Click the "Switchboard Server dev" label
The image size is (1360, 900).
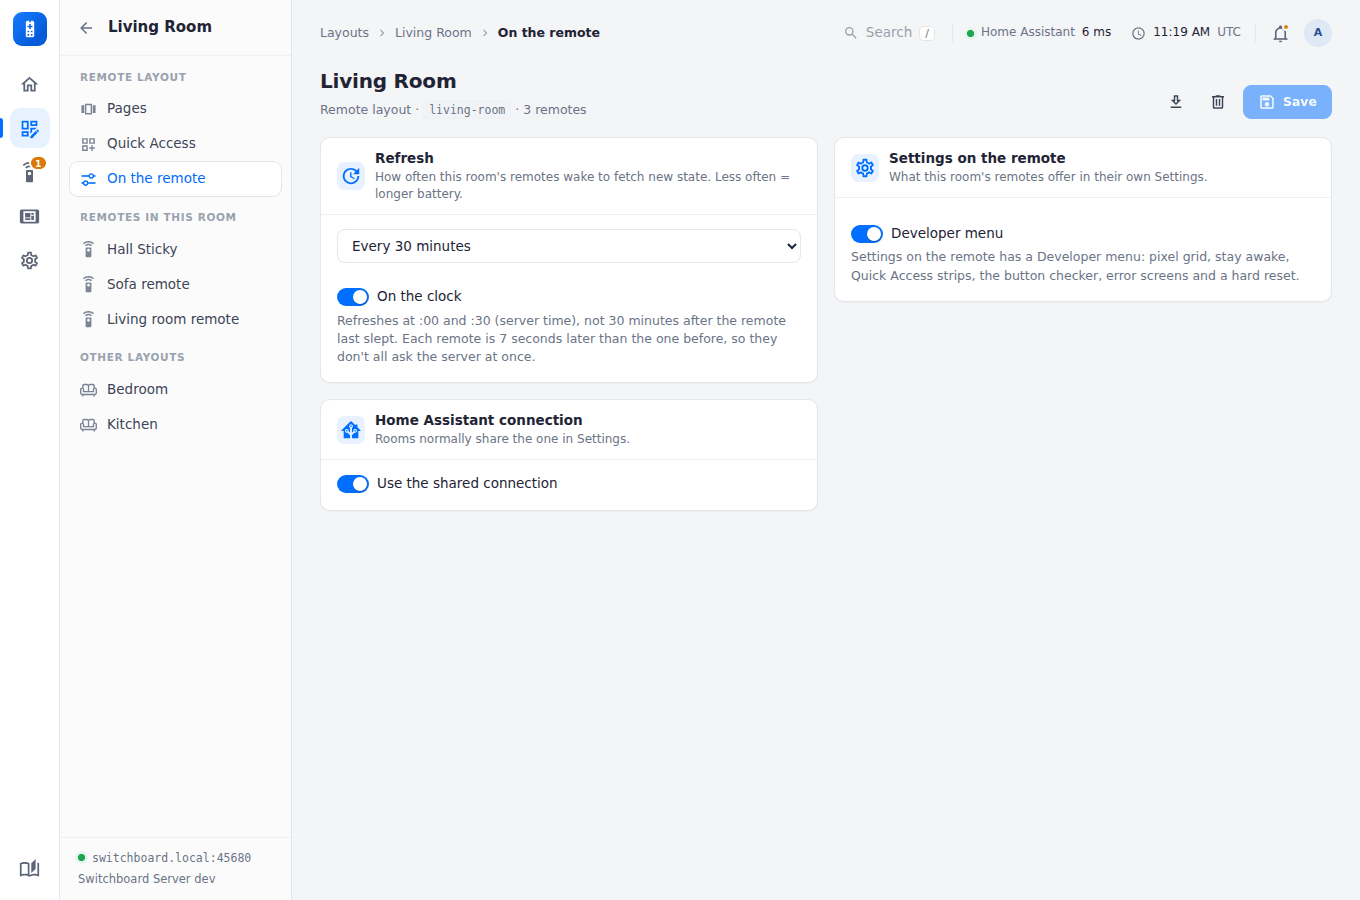click(x=147, y=879)
